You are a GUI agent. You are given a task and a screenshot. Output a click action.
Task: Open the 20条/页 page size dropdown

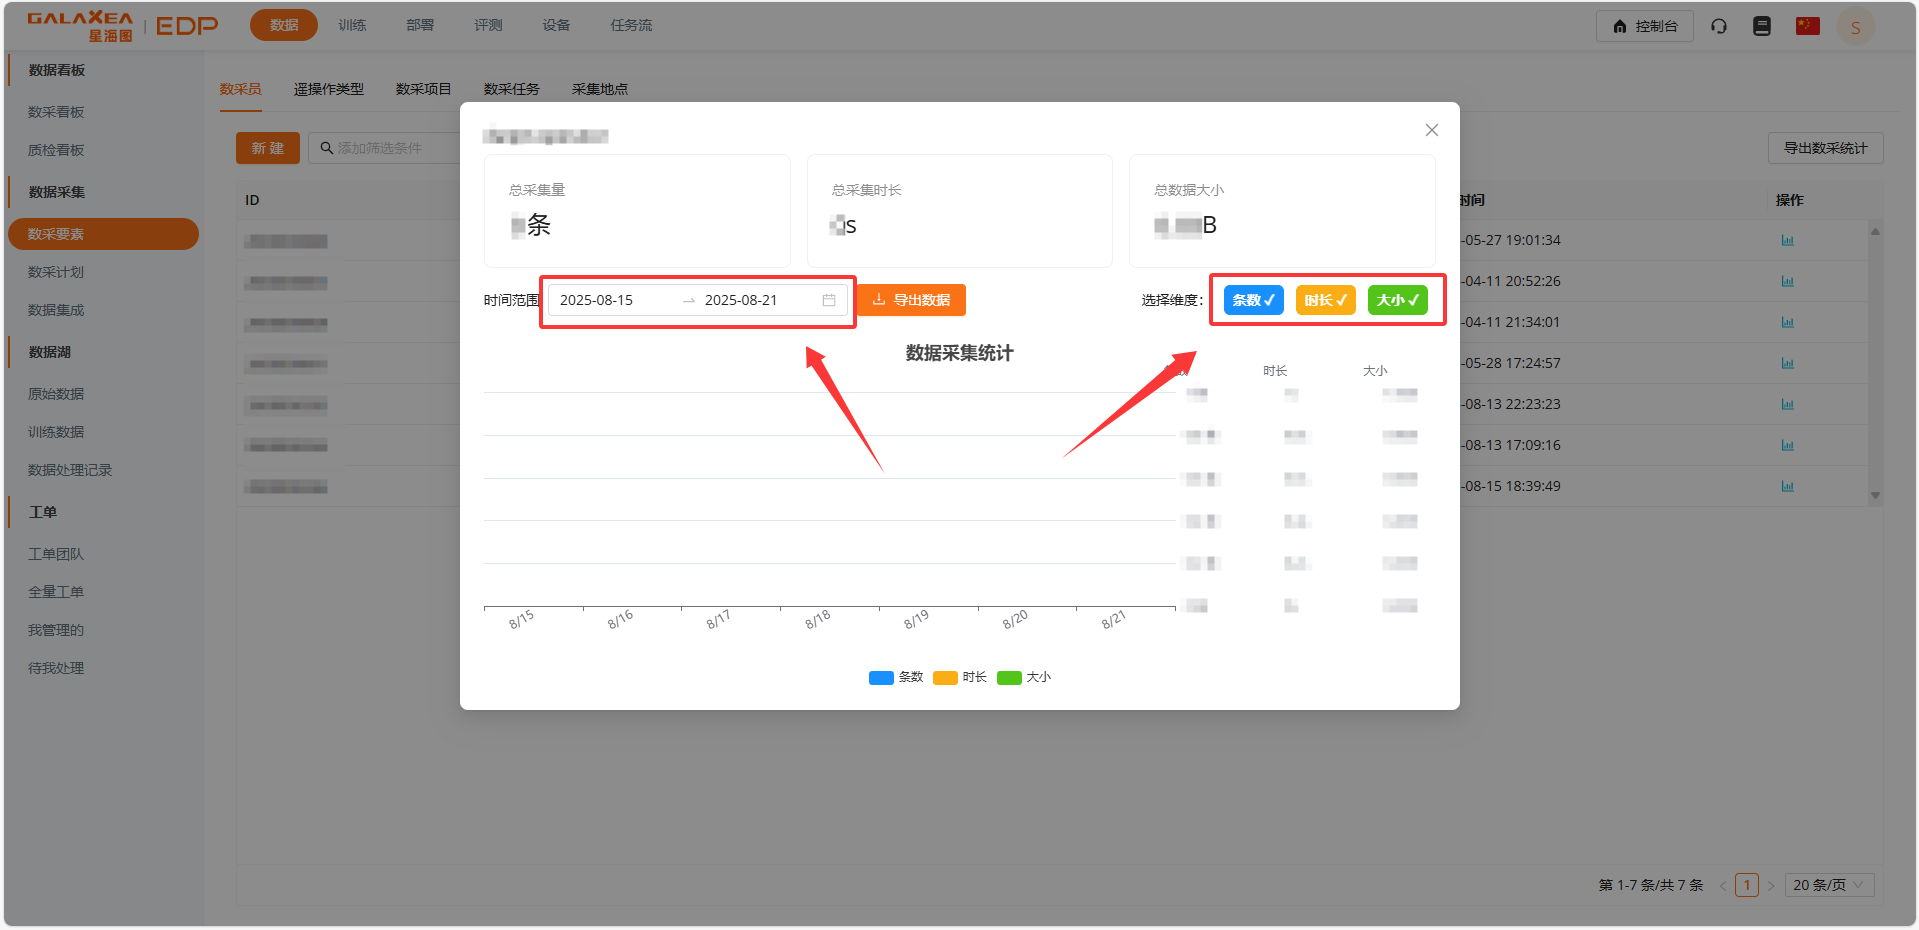click(1828, 884)
